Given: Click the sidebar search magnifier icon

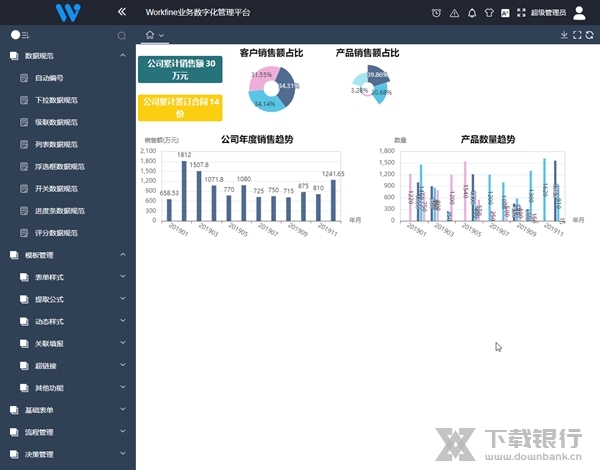Looking at the screenshot, I should (122, 35).
